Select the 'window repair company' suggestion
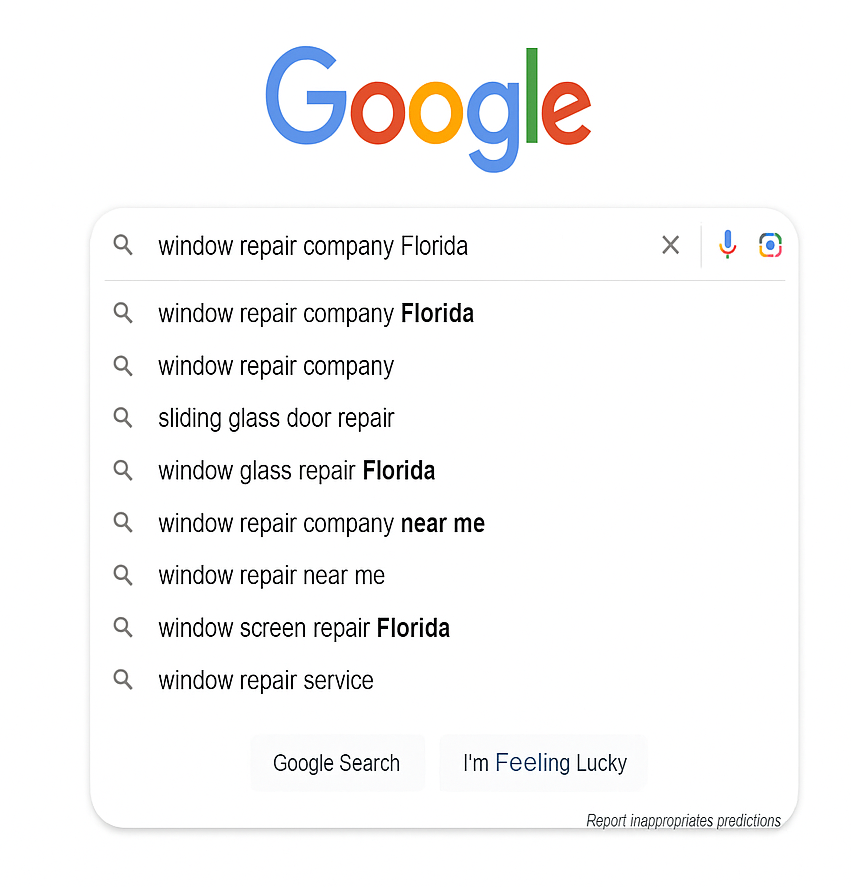851x887 pixels. pos(276,366)
